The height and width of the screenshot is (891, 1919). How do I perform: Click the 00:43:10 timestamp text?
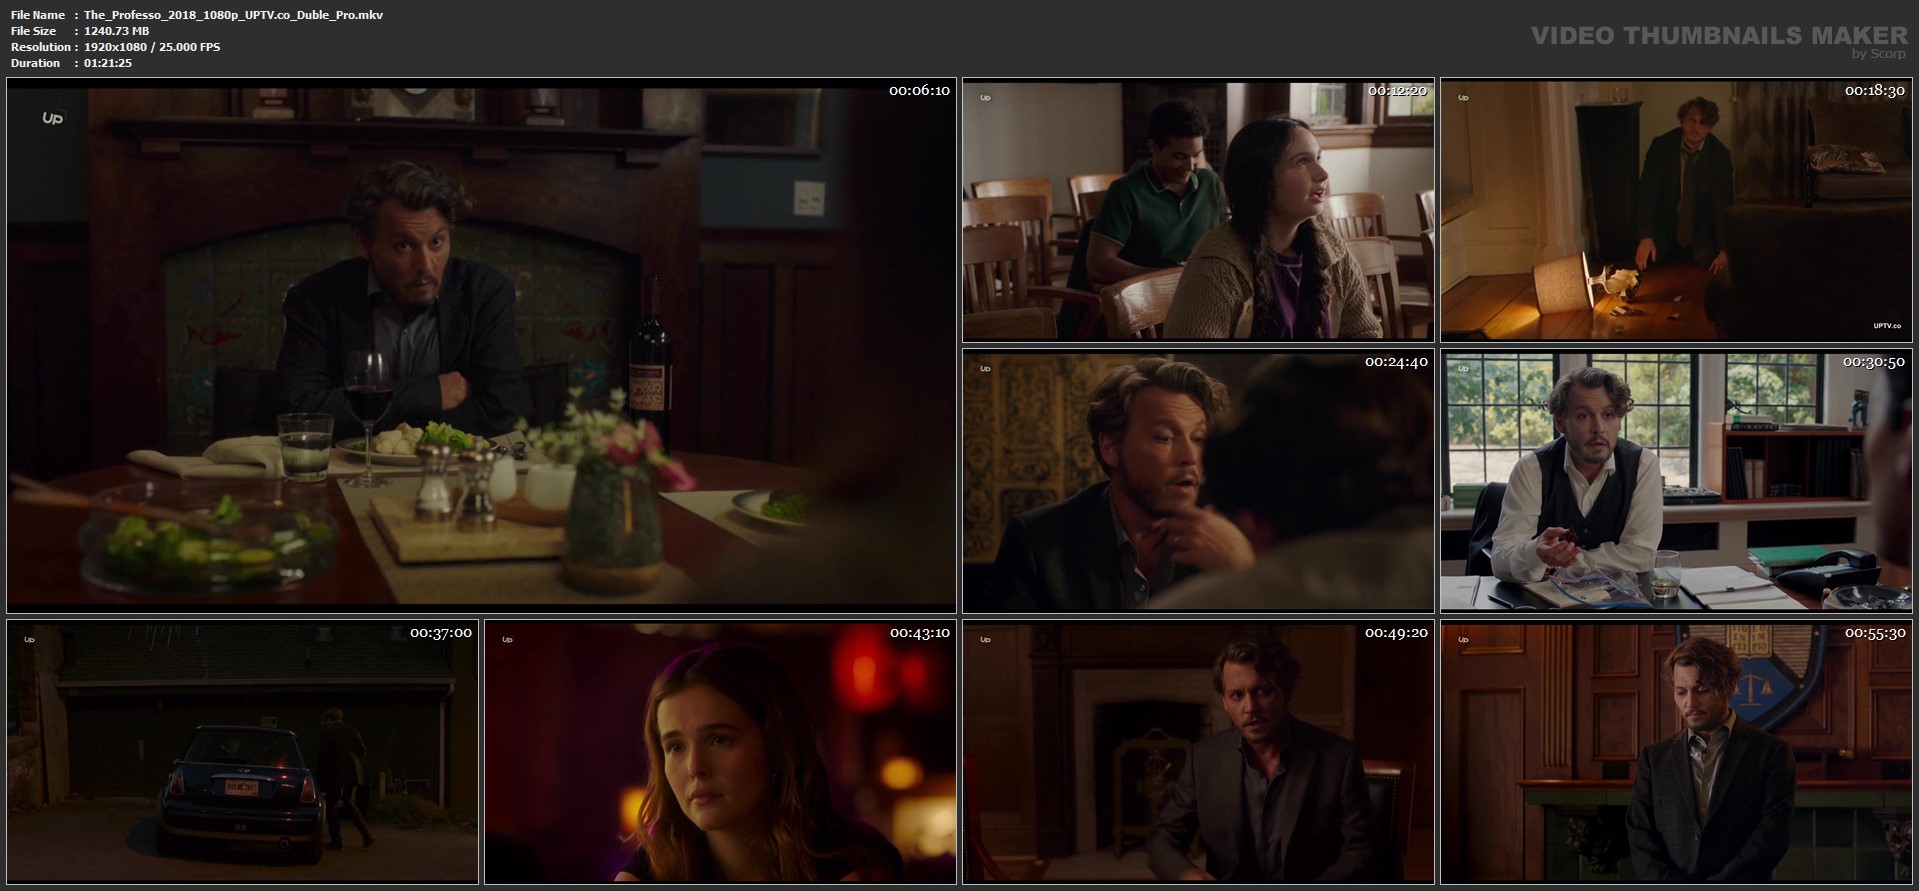coord(919,633)
